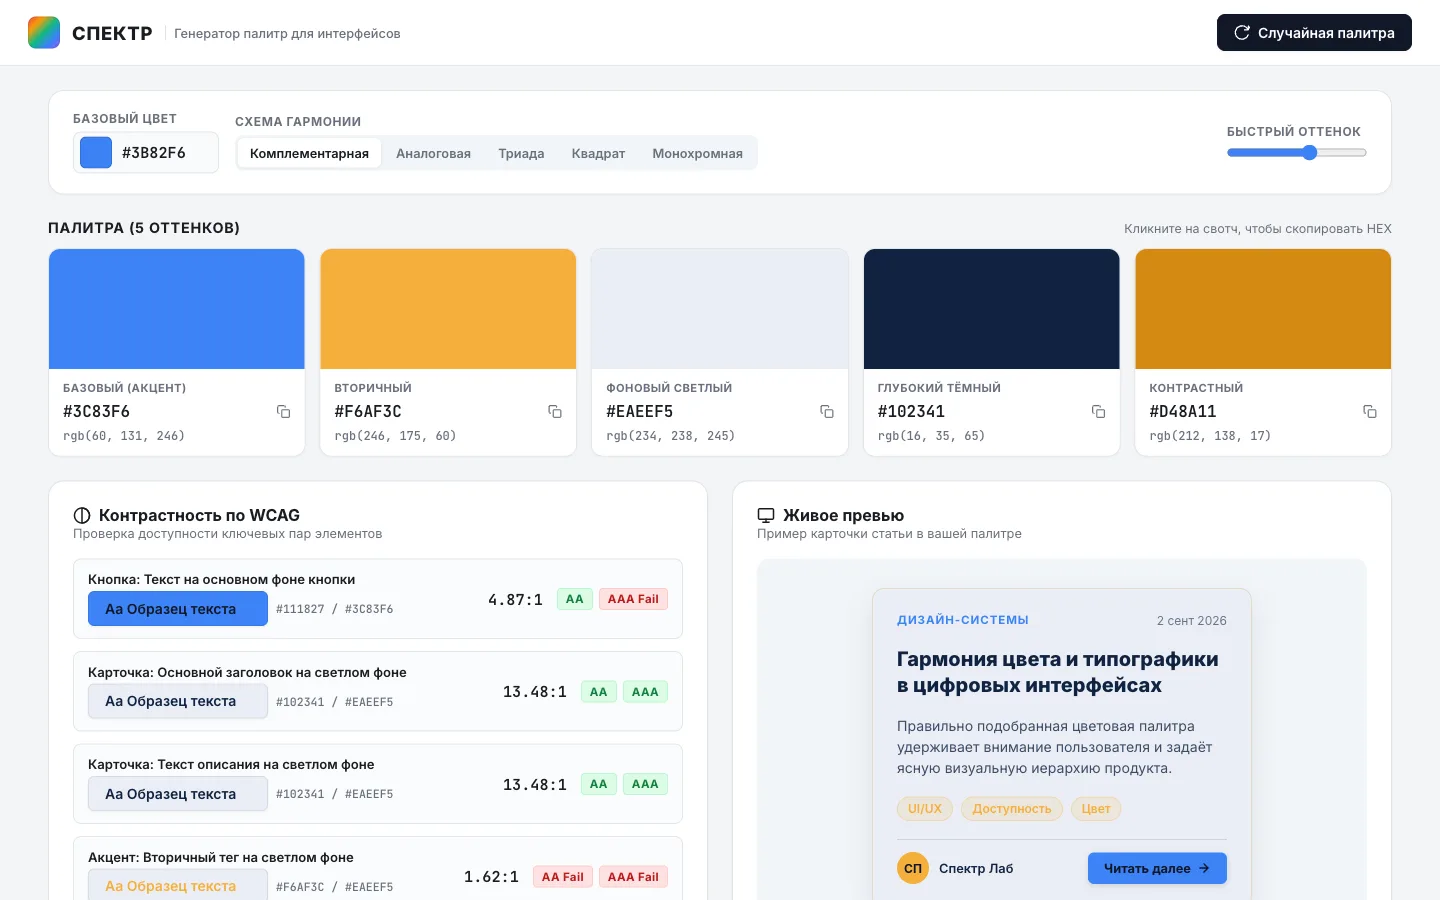Click the blue Базовый (акцент) color swatch
Viewport: 1440px width, 900px height.
click(x=177, y=309)
